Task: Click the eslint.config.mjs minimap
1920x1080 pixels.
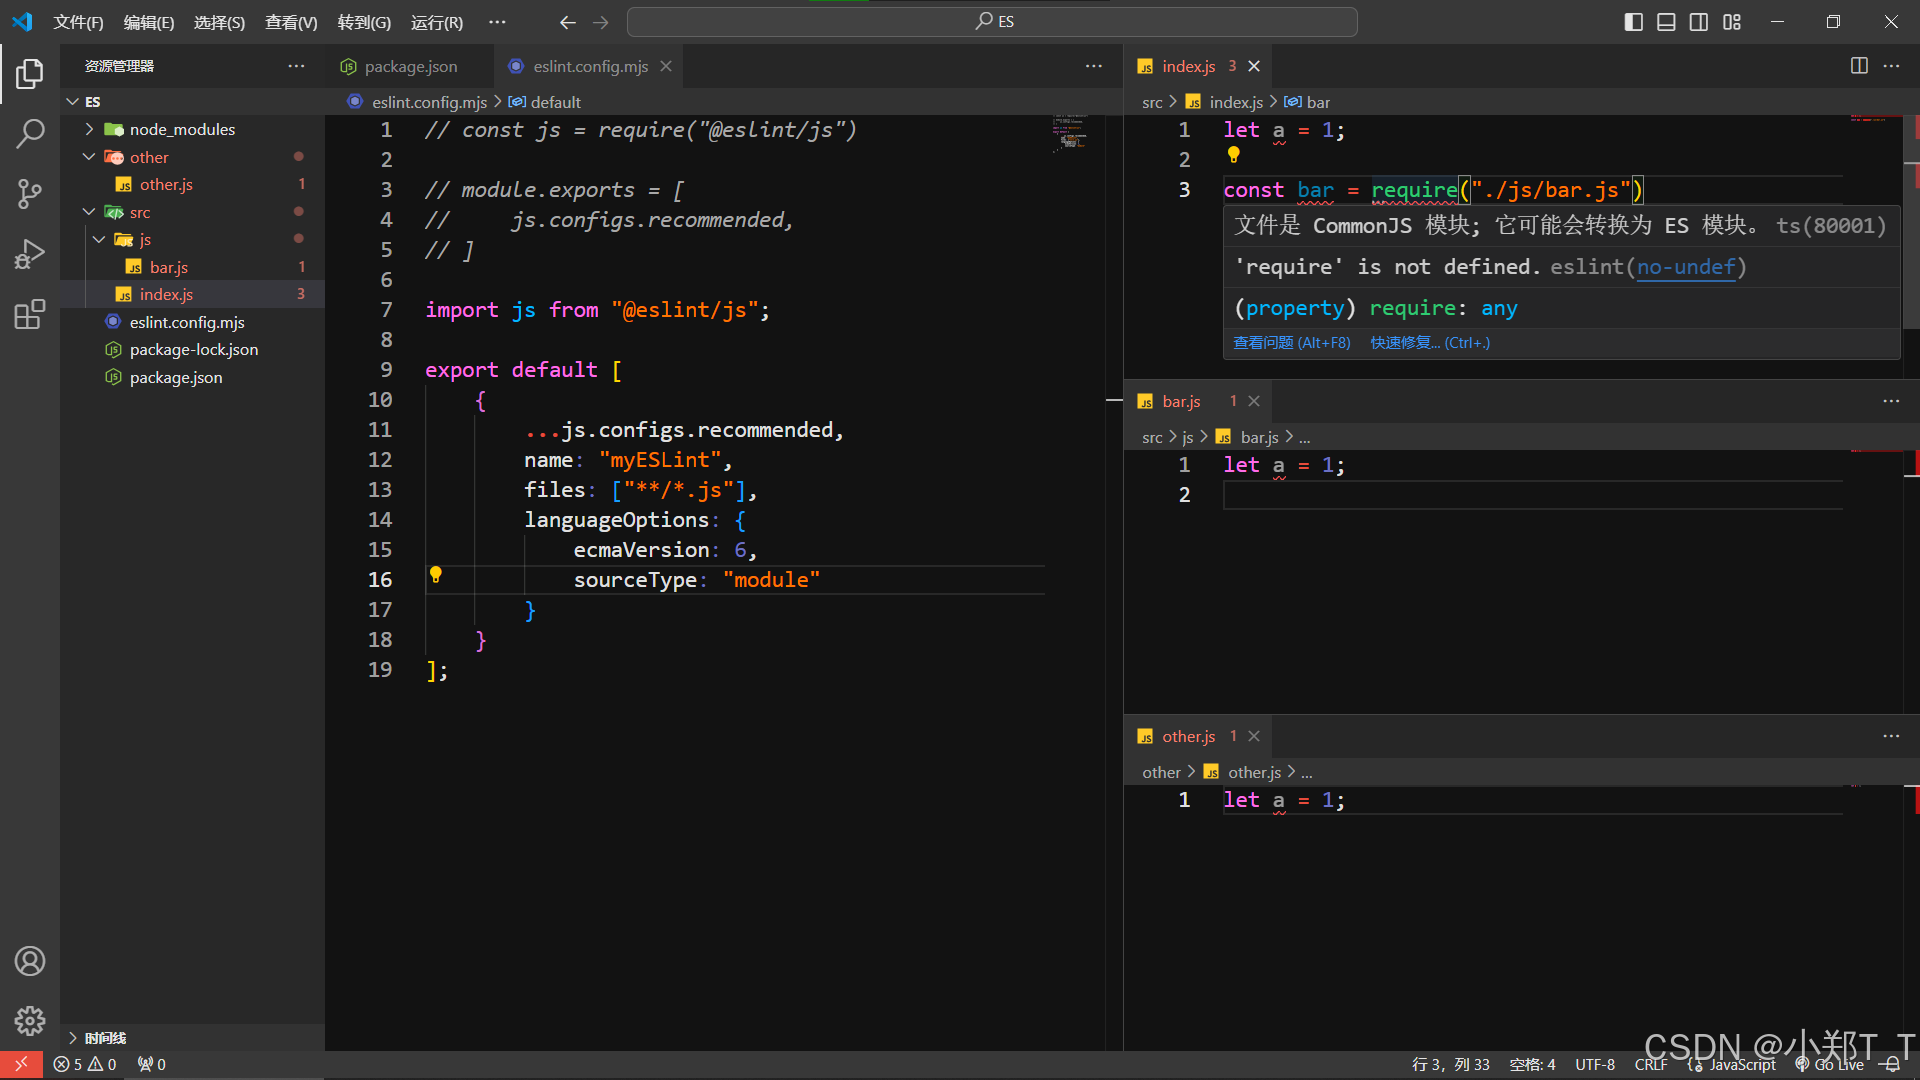Action: [1070, 133]
